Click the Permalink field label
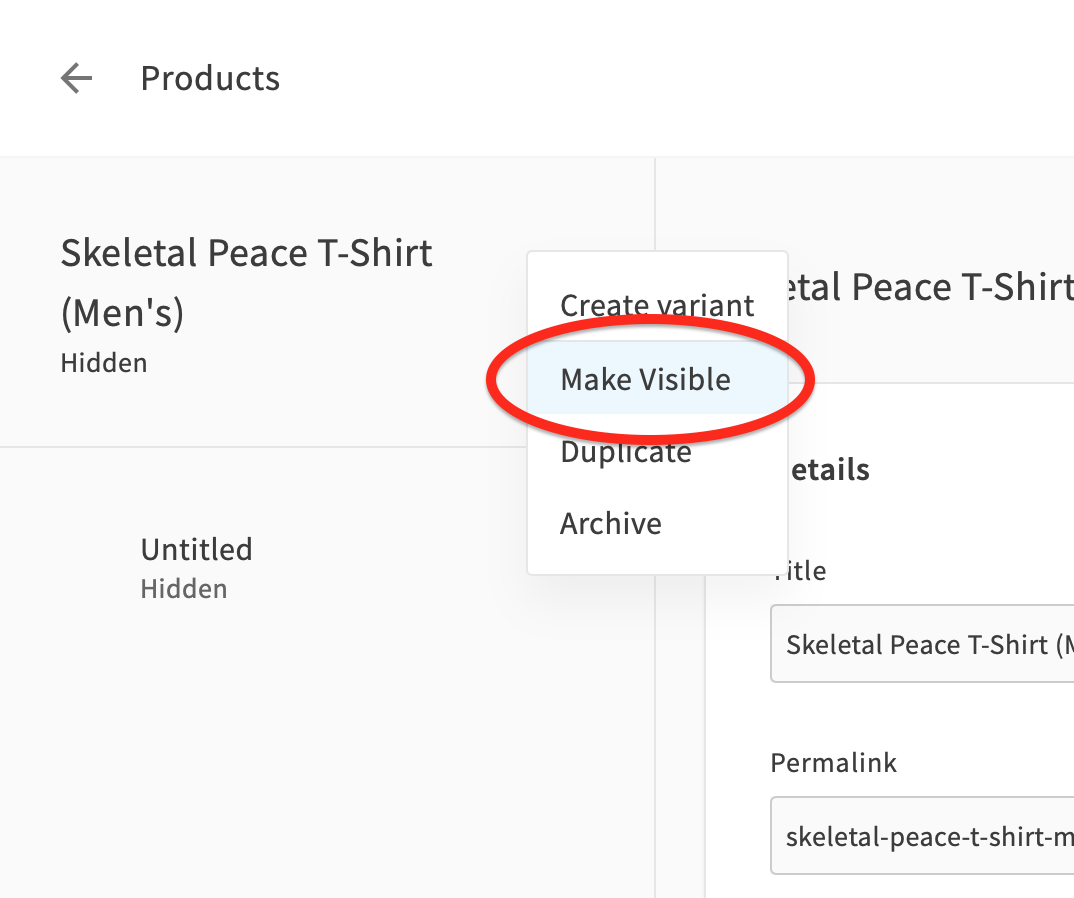 [x=833, y=762]
